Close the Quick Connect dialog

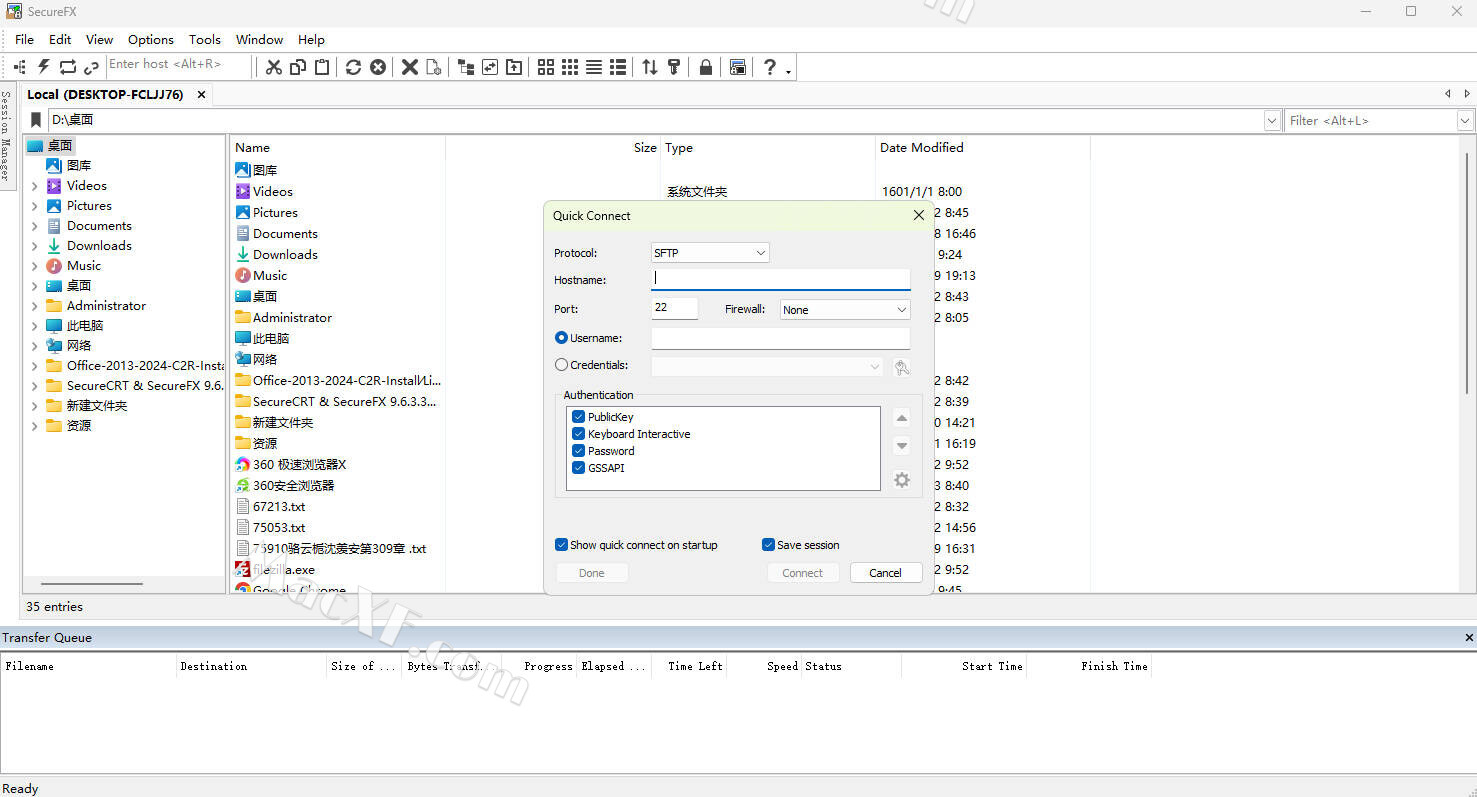click(x=919, y=215)
